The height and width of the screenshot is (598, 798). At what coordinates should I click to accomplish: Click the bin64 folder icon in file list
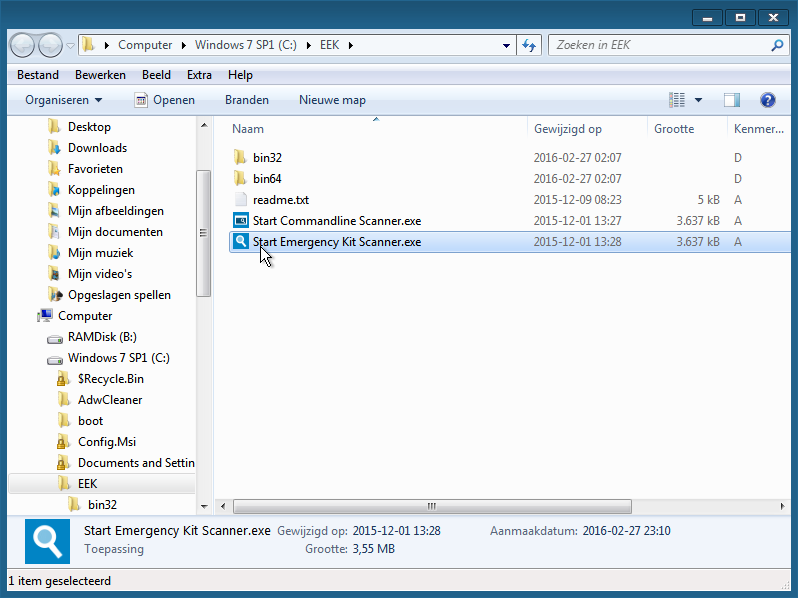(240, 179)
